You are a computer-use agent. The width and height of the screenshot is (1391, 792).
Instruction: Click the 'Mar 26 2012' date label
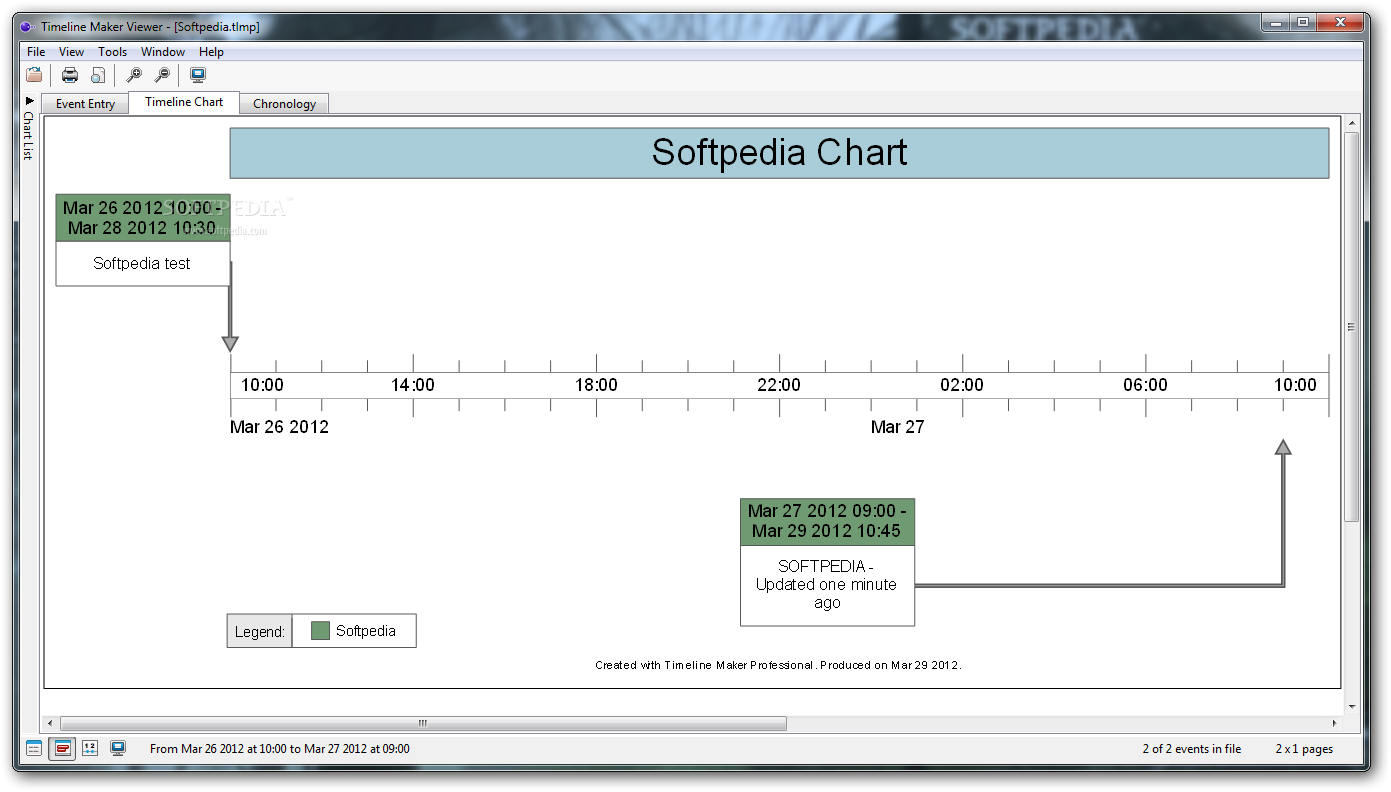(279, 427)
